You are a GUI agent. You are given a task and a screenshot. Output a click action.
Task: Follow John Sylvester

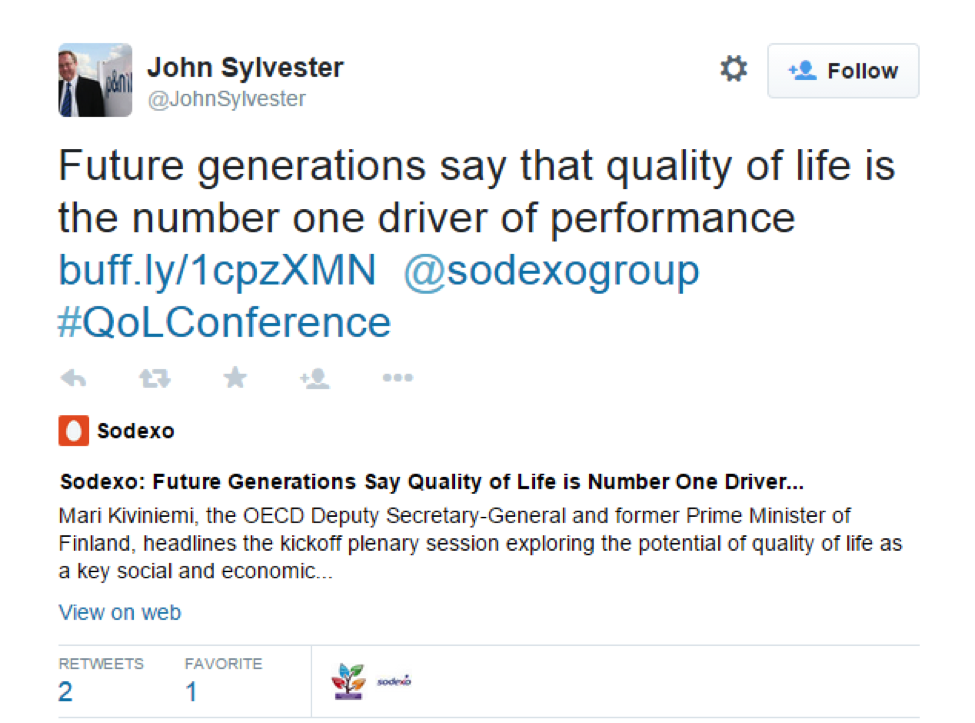coord(843,71)
